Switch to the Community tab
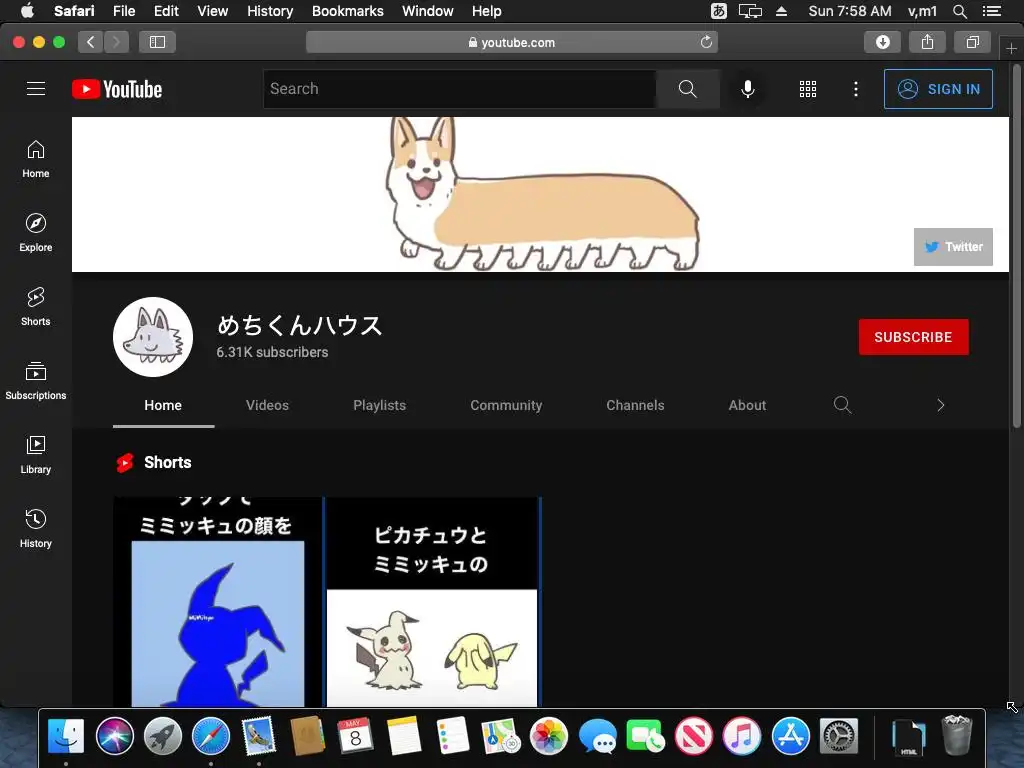 point(506,405)
